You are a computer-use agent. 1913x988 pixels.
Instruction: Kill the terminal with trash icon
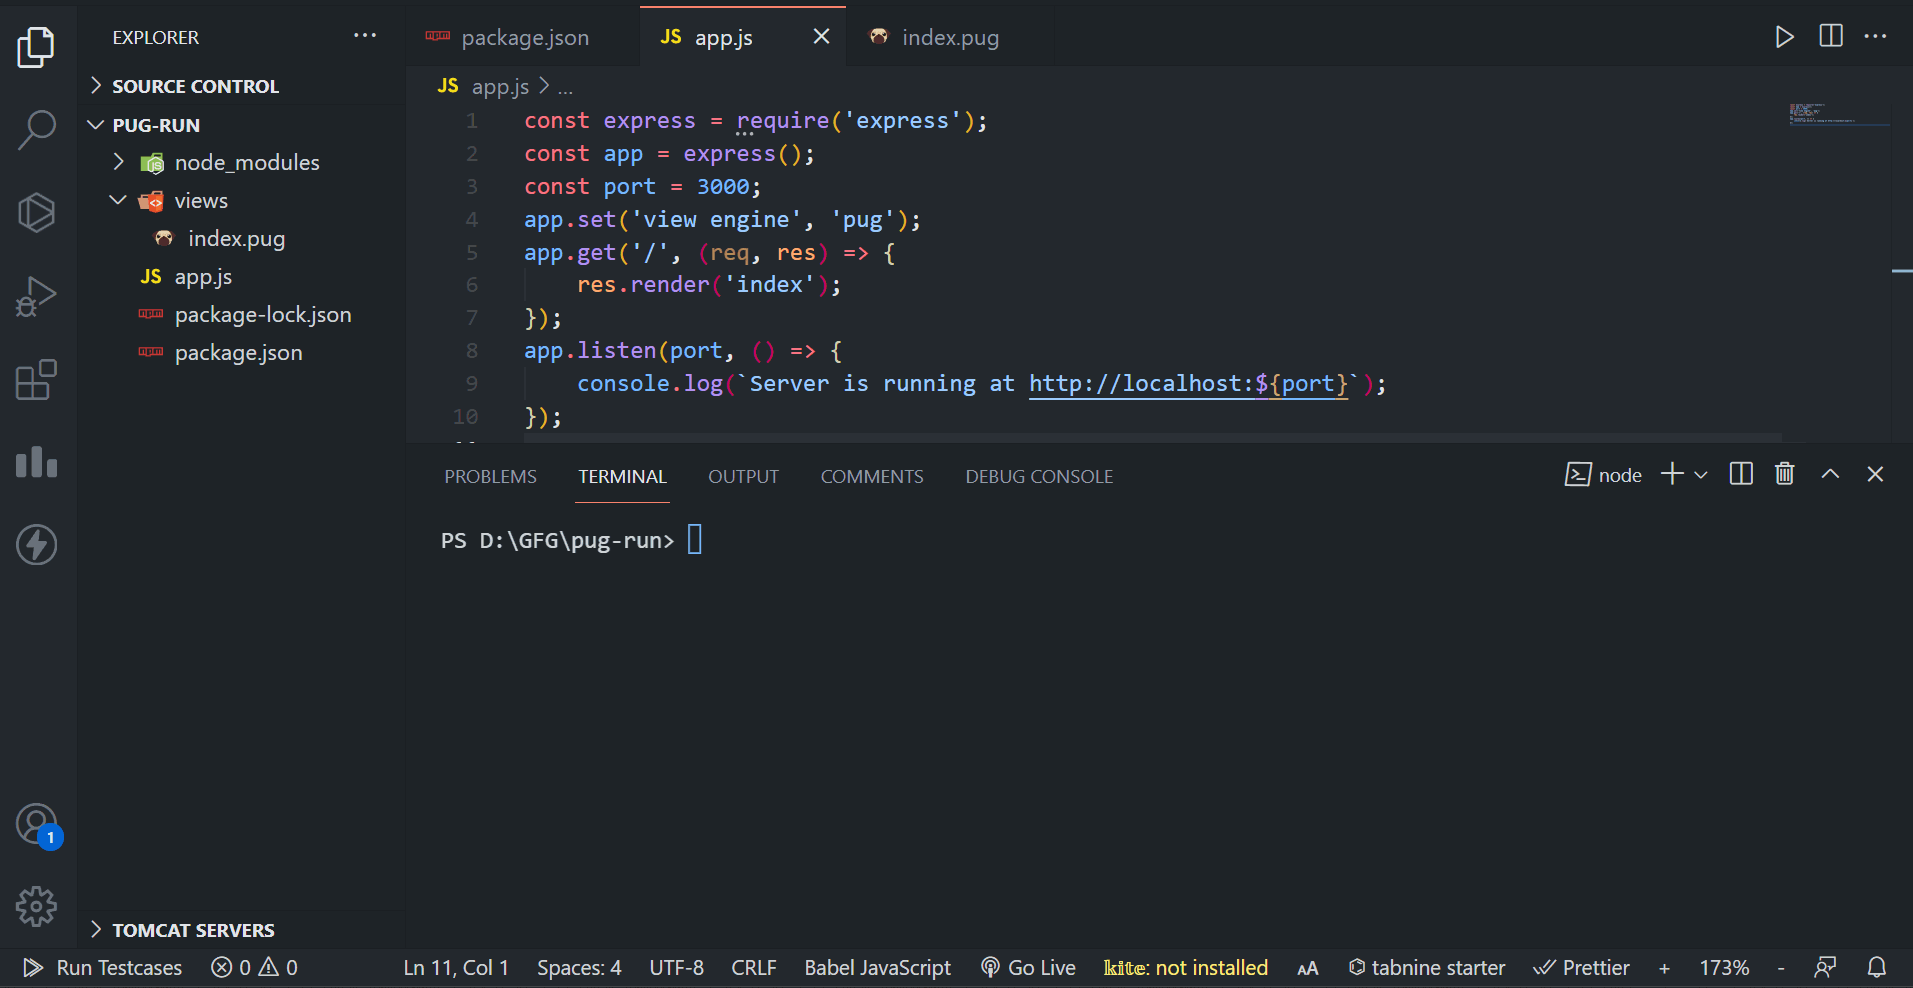1785,475
